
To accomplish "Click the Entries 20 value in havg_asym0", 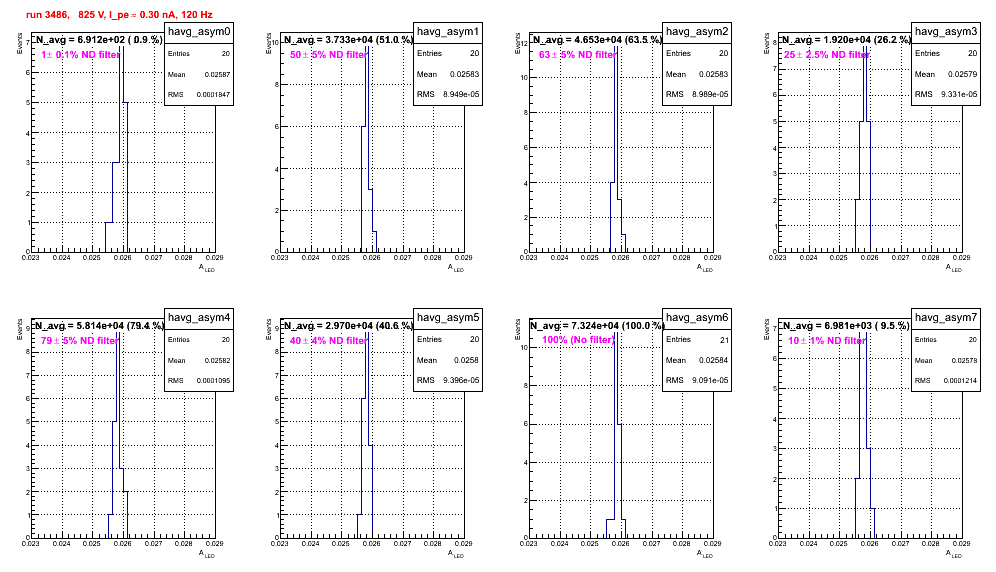I will 225,54.
